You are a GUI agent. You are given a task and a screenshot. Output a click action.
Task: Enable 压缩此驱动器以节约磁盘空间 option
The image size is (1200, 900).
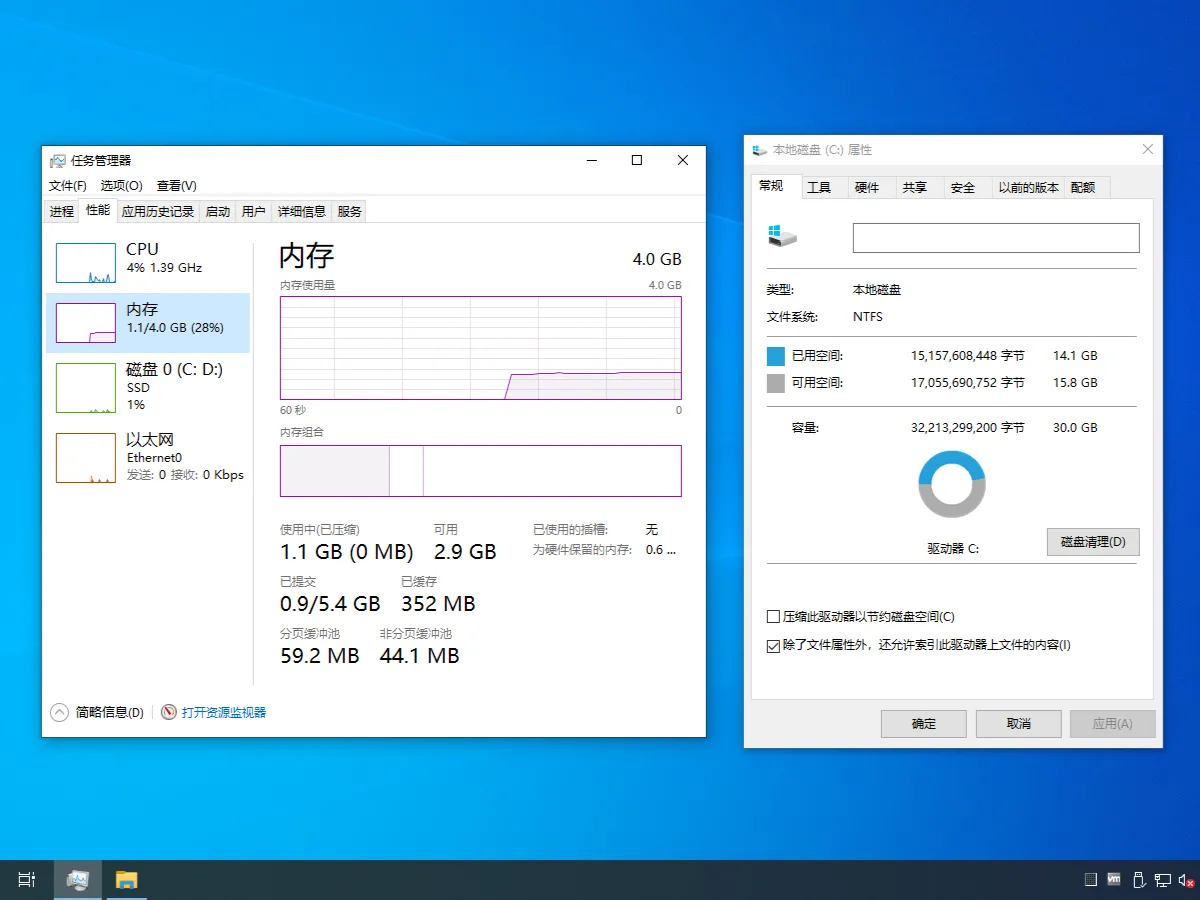(773, 617)
